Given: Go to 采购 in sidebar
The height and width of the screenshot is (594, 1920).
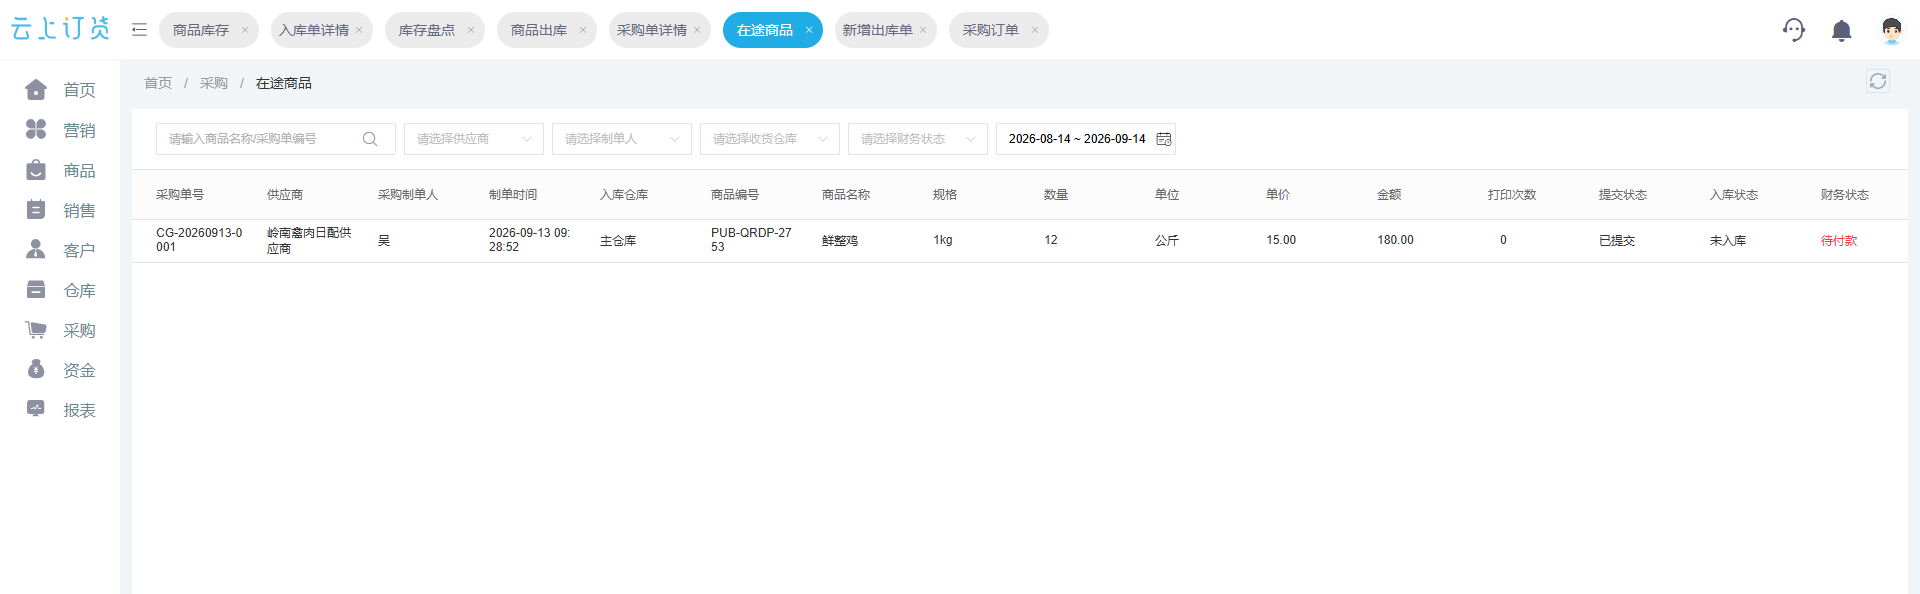Looking at the screenshot, I should (x=60, y=330).
